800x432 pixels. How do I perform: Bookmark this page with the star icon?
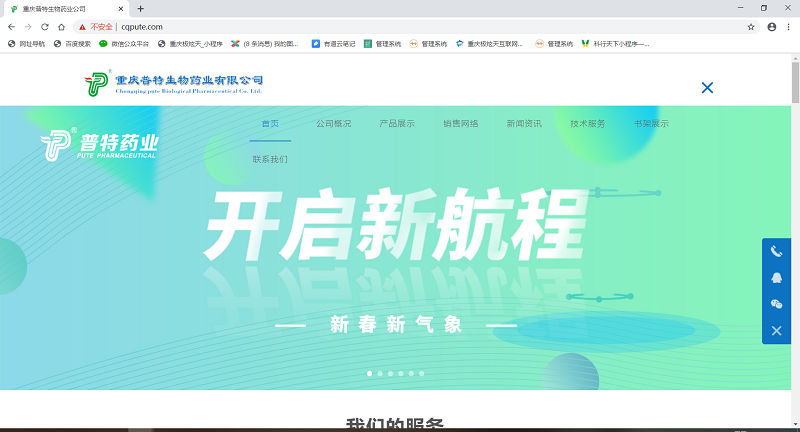pyautogui.click(x=751, y=27)
